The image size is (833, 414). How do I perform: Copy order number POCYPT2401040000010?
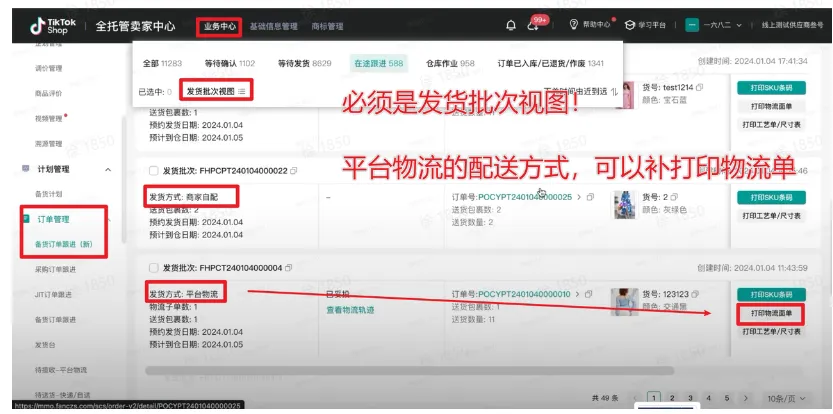pyautogui.click(x=589, y=294)
